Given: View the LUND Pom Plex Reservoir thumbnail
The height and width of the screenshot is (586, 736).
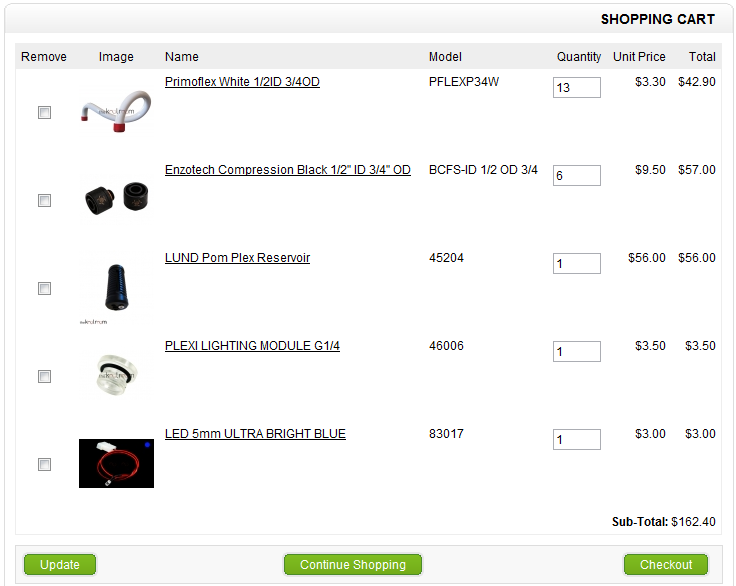Looking at the screenshot, I should coord(116,287).
